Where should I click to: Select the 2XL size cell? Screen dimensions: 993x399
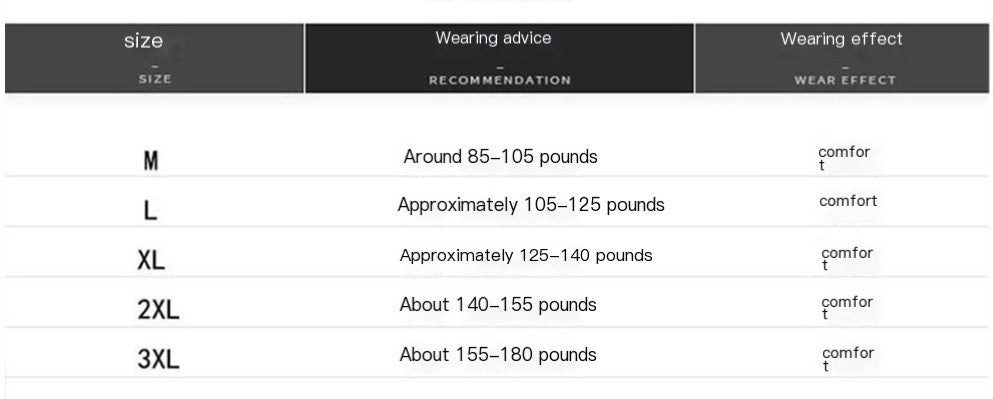[158, 310]
